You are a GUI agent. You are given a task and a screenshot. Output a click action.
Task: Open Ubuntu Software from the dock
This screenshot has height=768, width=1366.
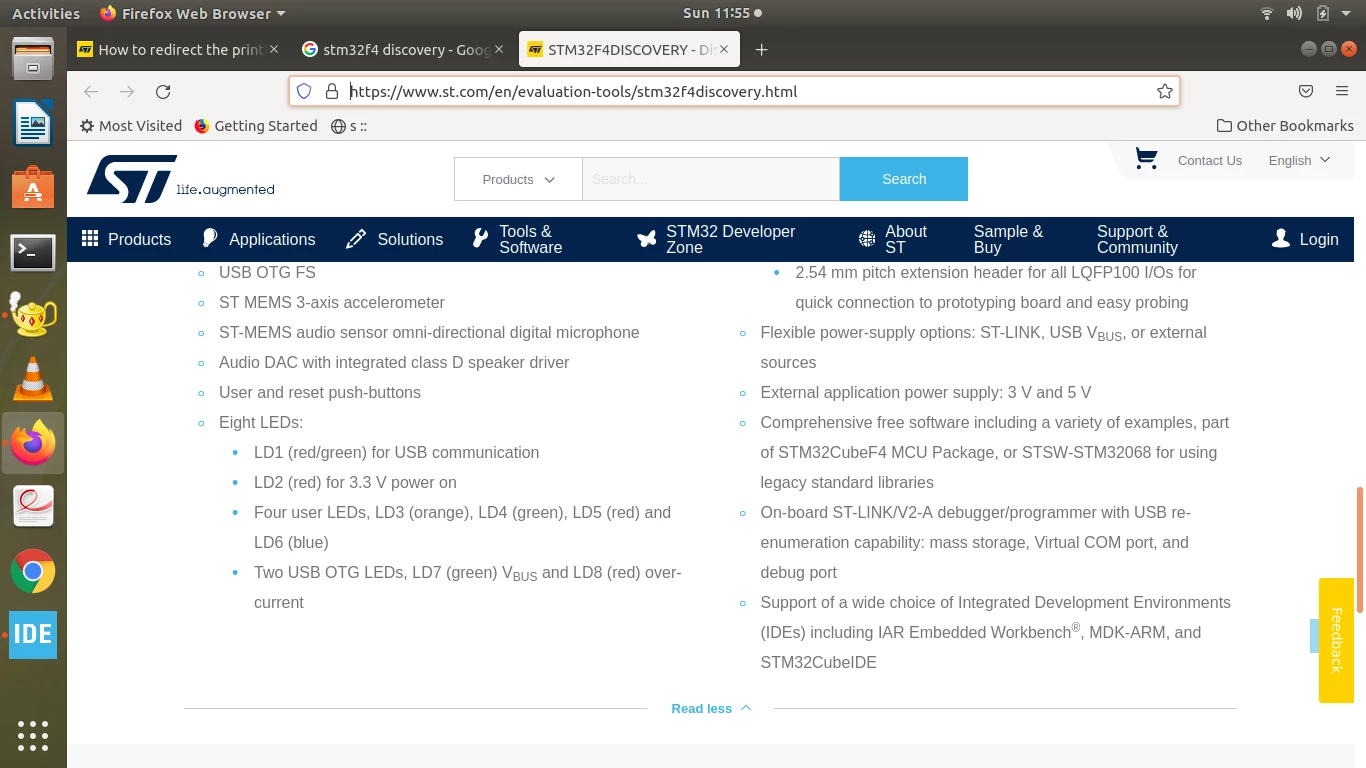[33, 187]
